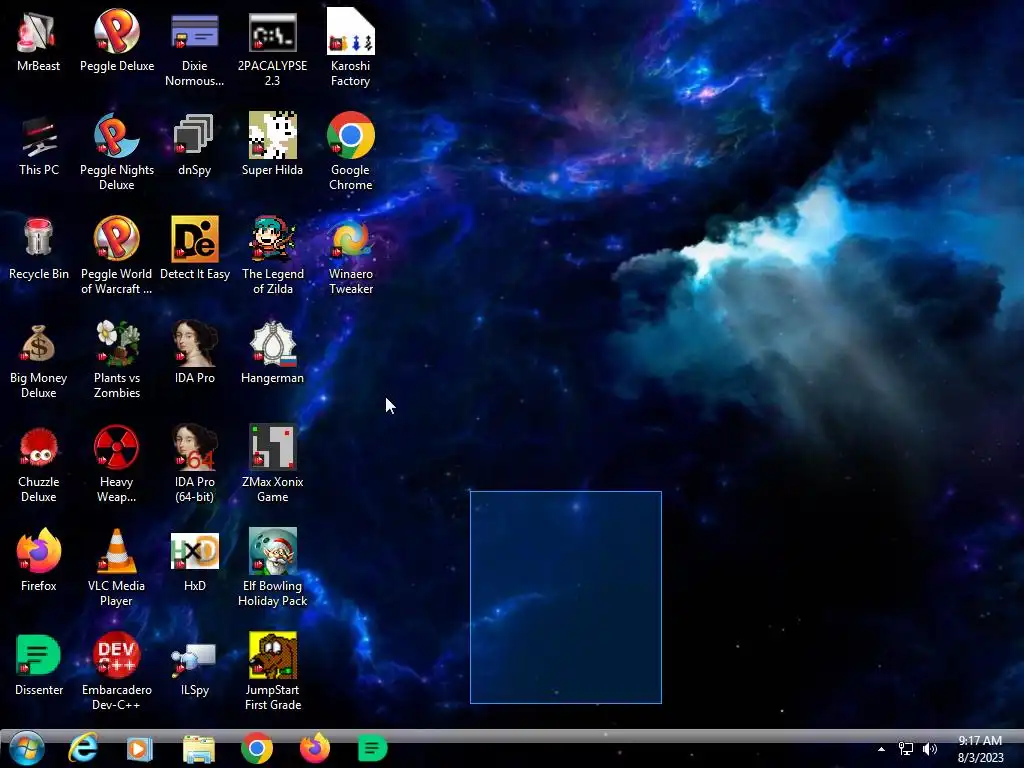This screenshot has width=1024, height=768.
Task: Launch Internet Explorer from the taskbar
Action: tap(84, 748)
